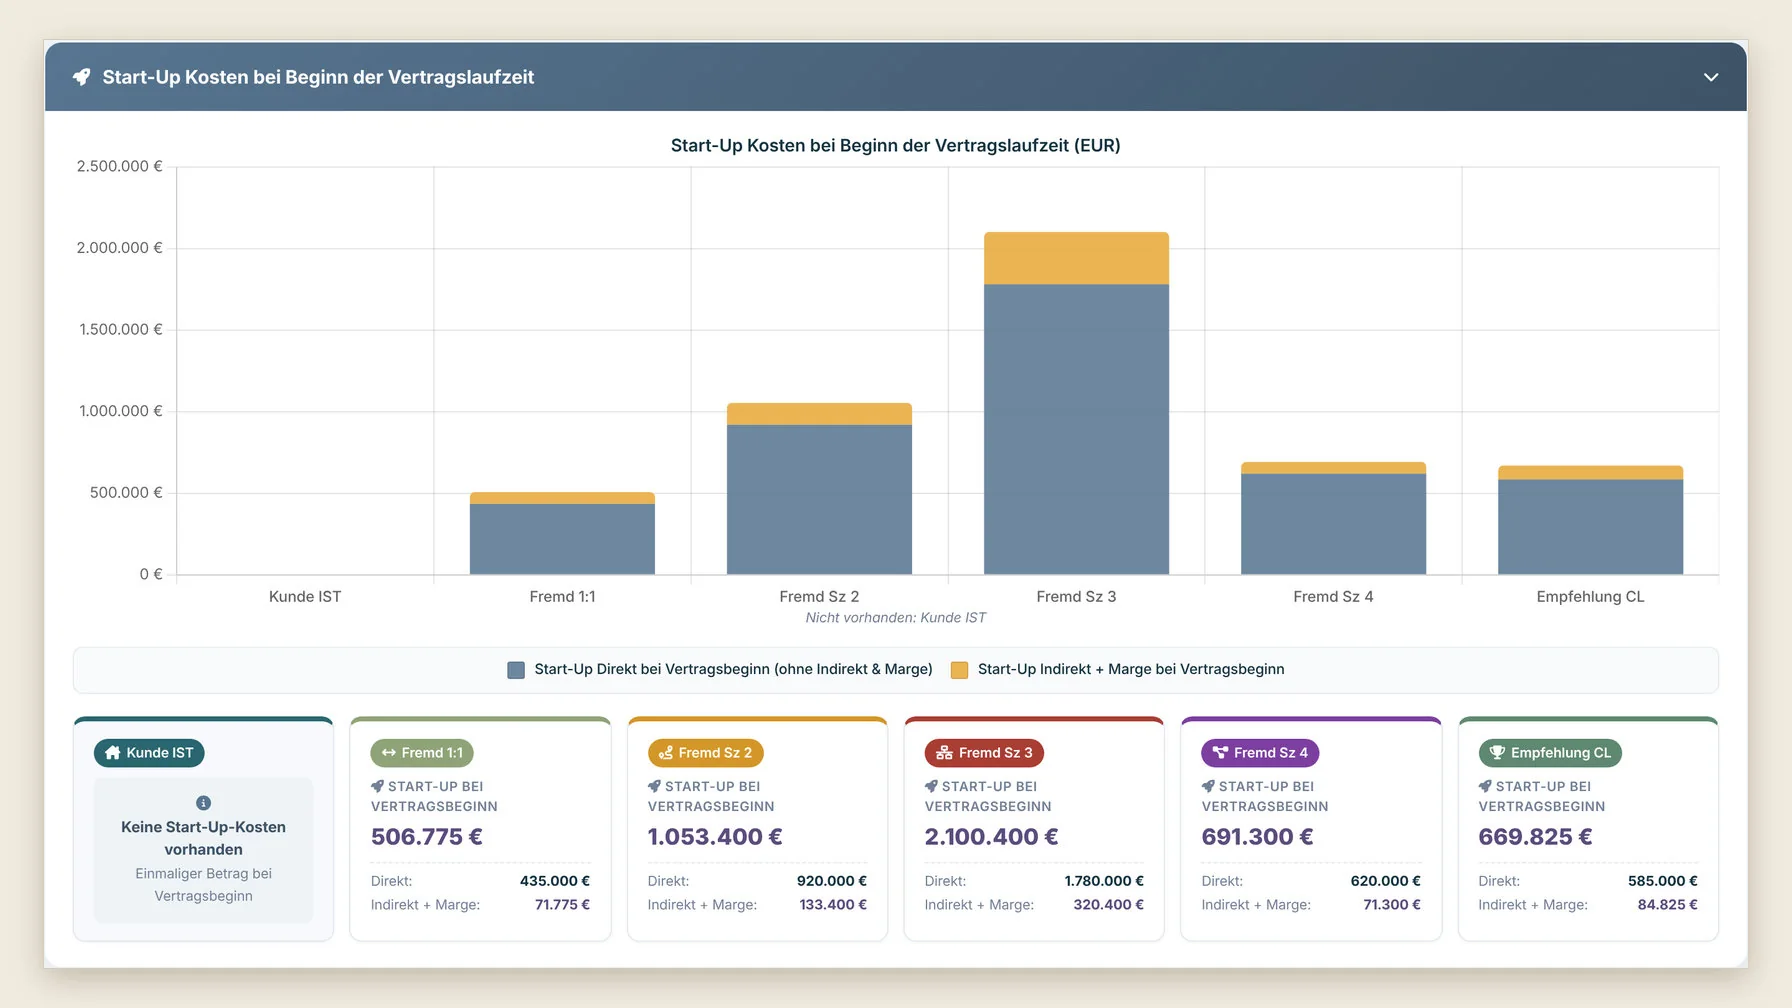Image resolution: width=1792 pixels, height=1008 pixels.
Task: Click the Fremd 1:1 blue bar segment
Action: [x=562, y=539]
